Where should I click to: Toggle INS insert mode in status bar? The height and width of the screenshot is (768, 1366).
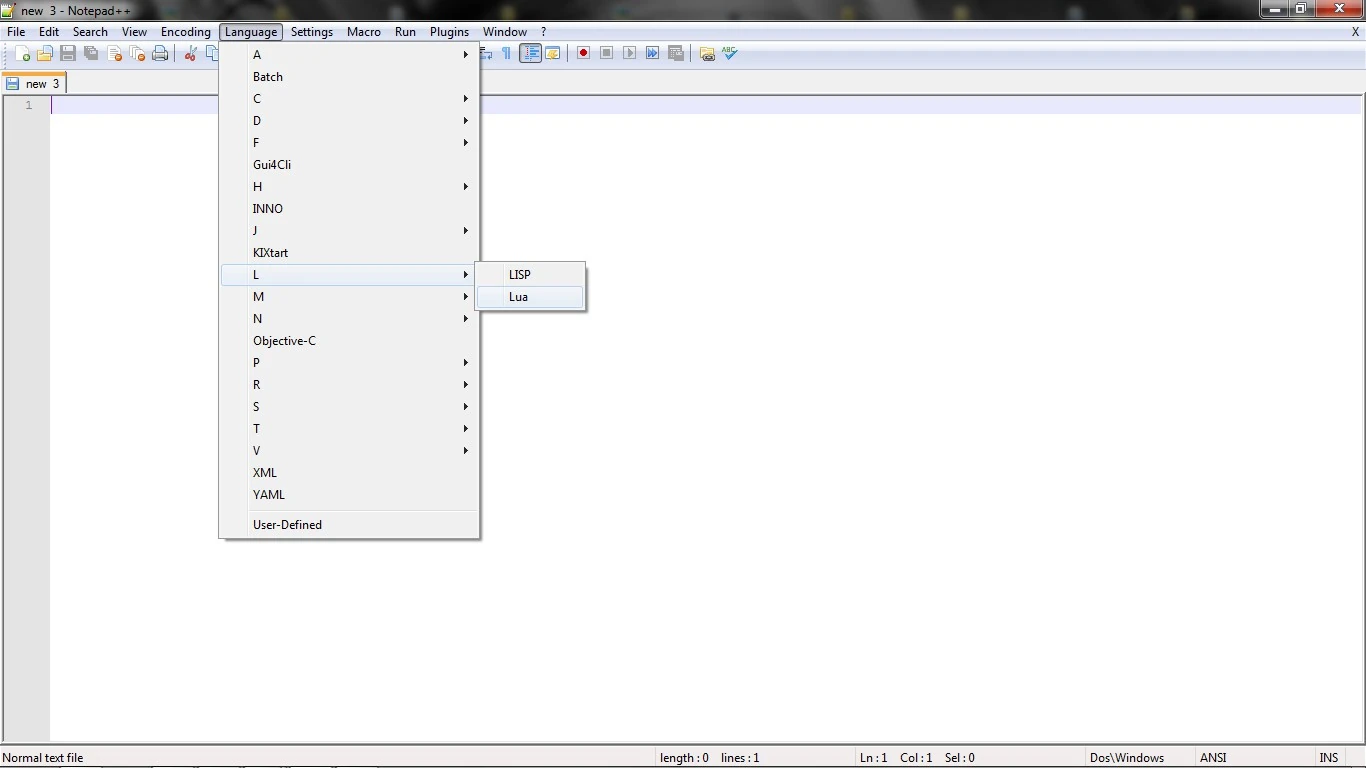pyautogui.click(x=1328, y=758)
